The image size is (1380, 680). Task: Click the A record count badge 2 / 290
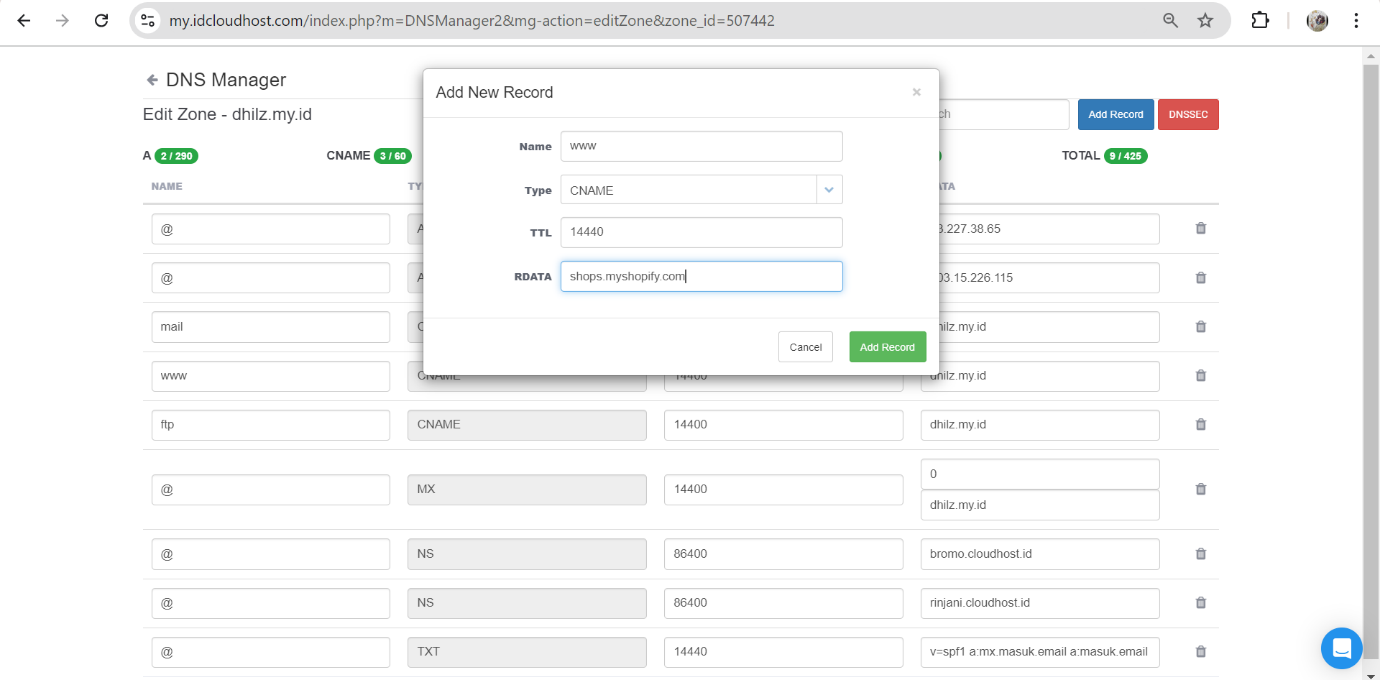click(176, 156)
